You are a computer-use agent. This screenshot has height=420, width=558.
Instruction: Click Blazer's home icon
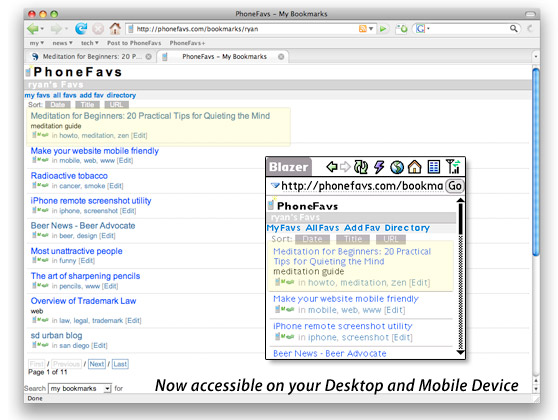coord(415,167)
